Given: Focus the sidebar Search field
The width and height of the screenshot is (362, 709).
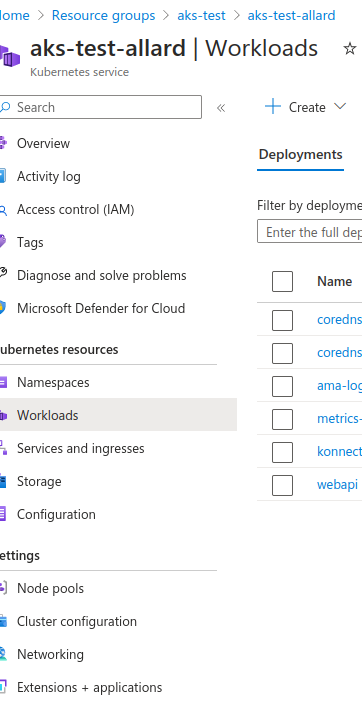Looking at the screenshot, I should coord(100,107).
